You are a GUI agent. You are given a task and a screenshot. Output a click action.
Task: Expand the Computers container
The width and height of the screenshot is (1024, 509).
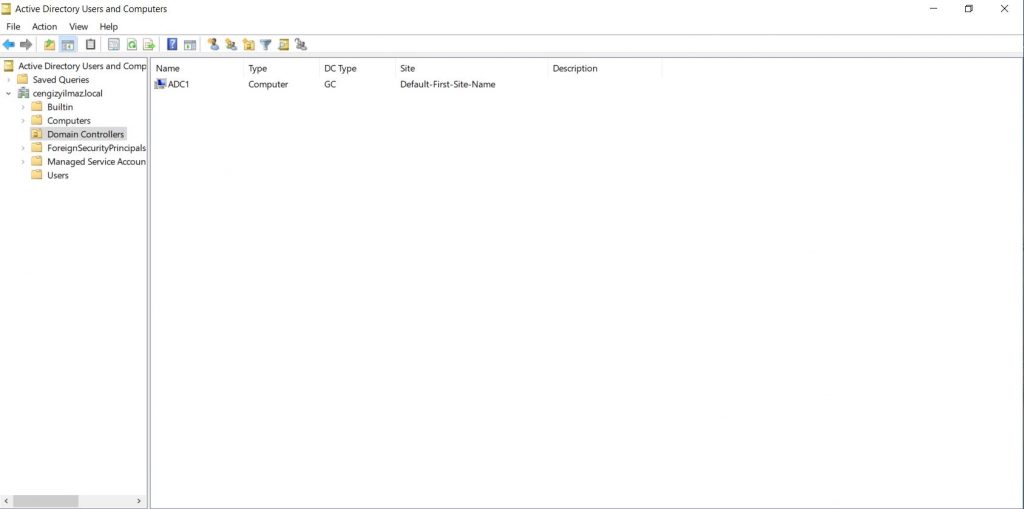point(23,121)
